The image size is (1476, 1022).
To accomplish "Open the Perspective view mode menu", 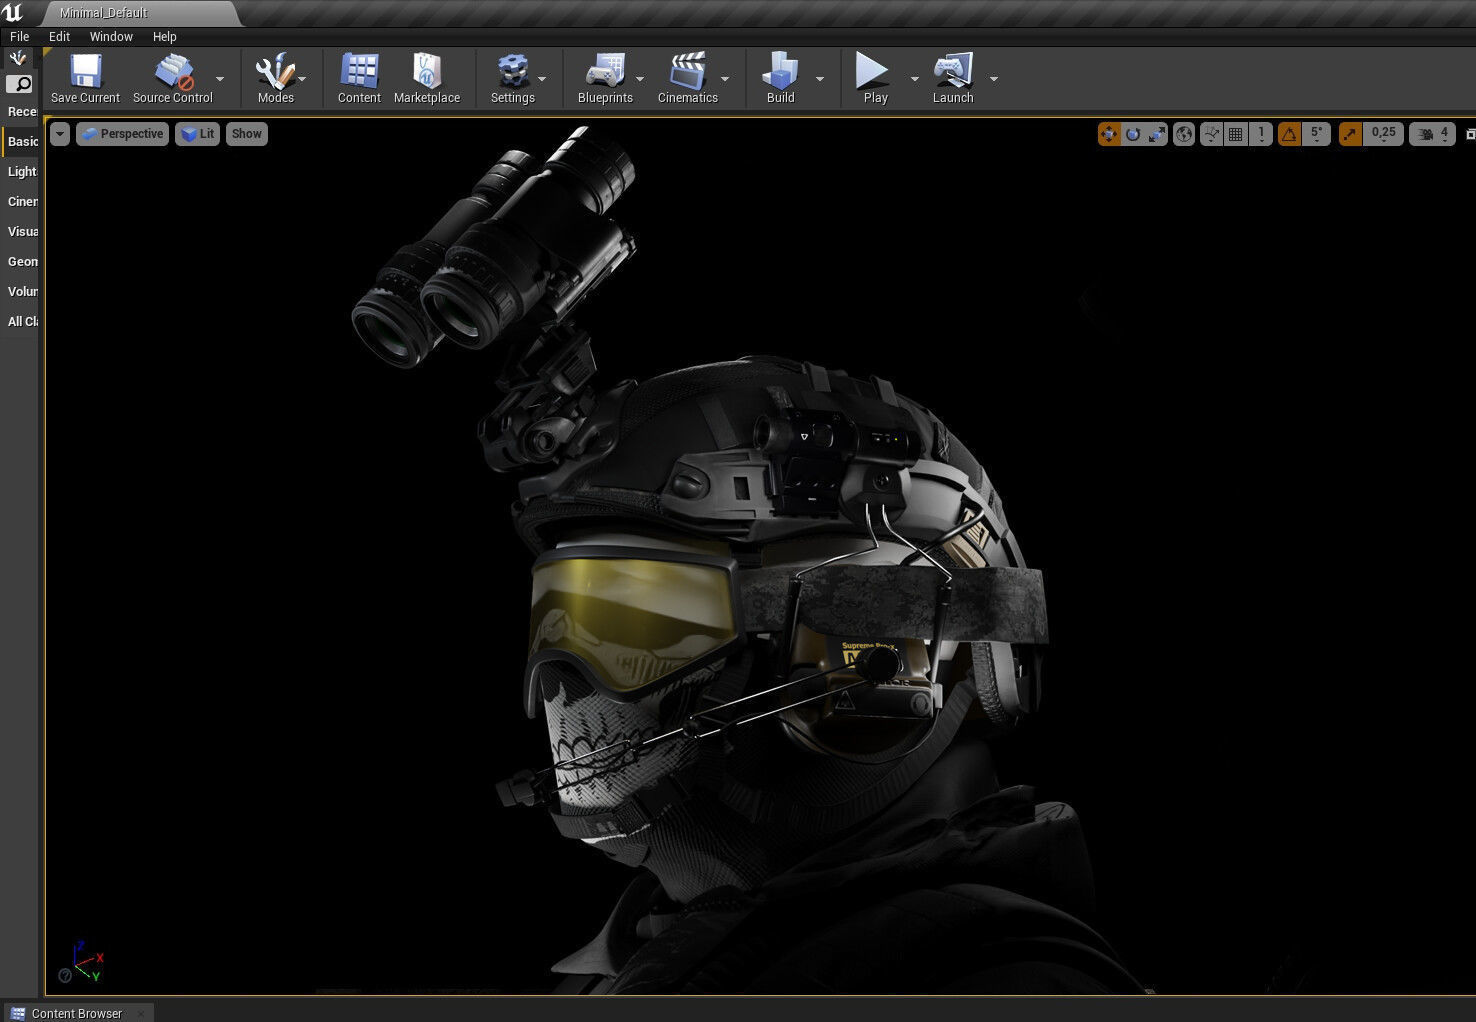I will [x=122, y=134].
